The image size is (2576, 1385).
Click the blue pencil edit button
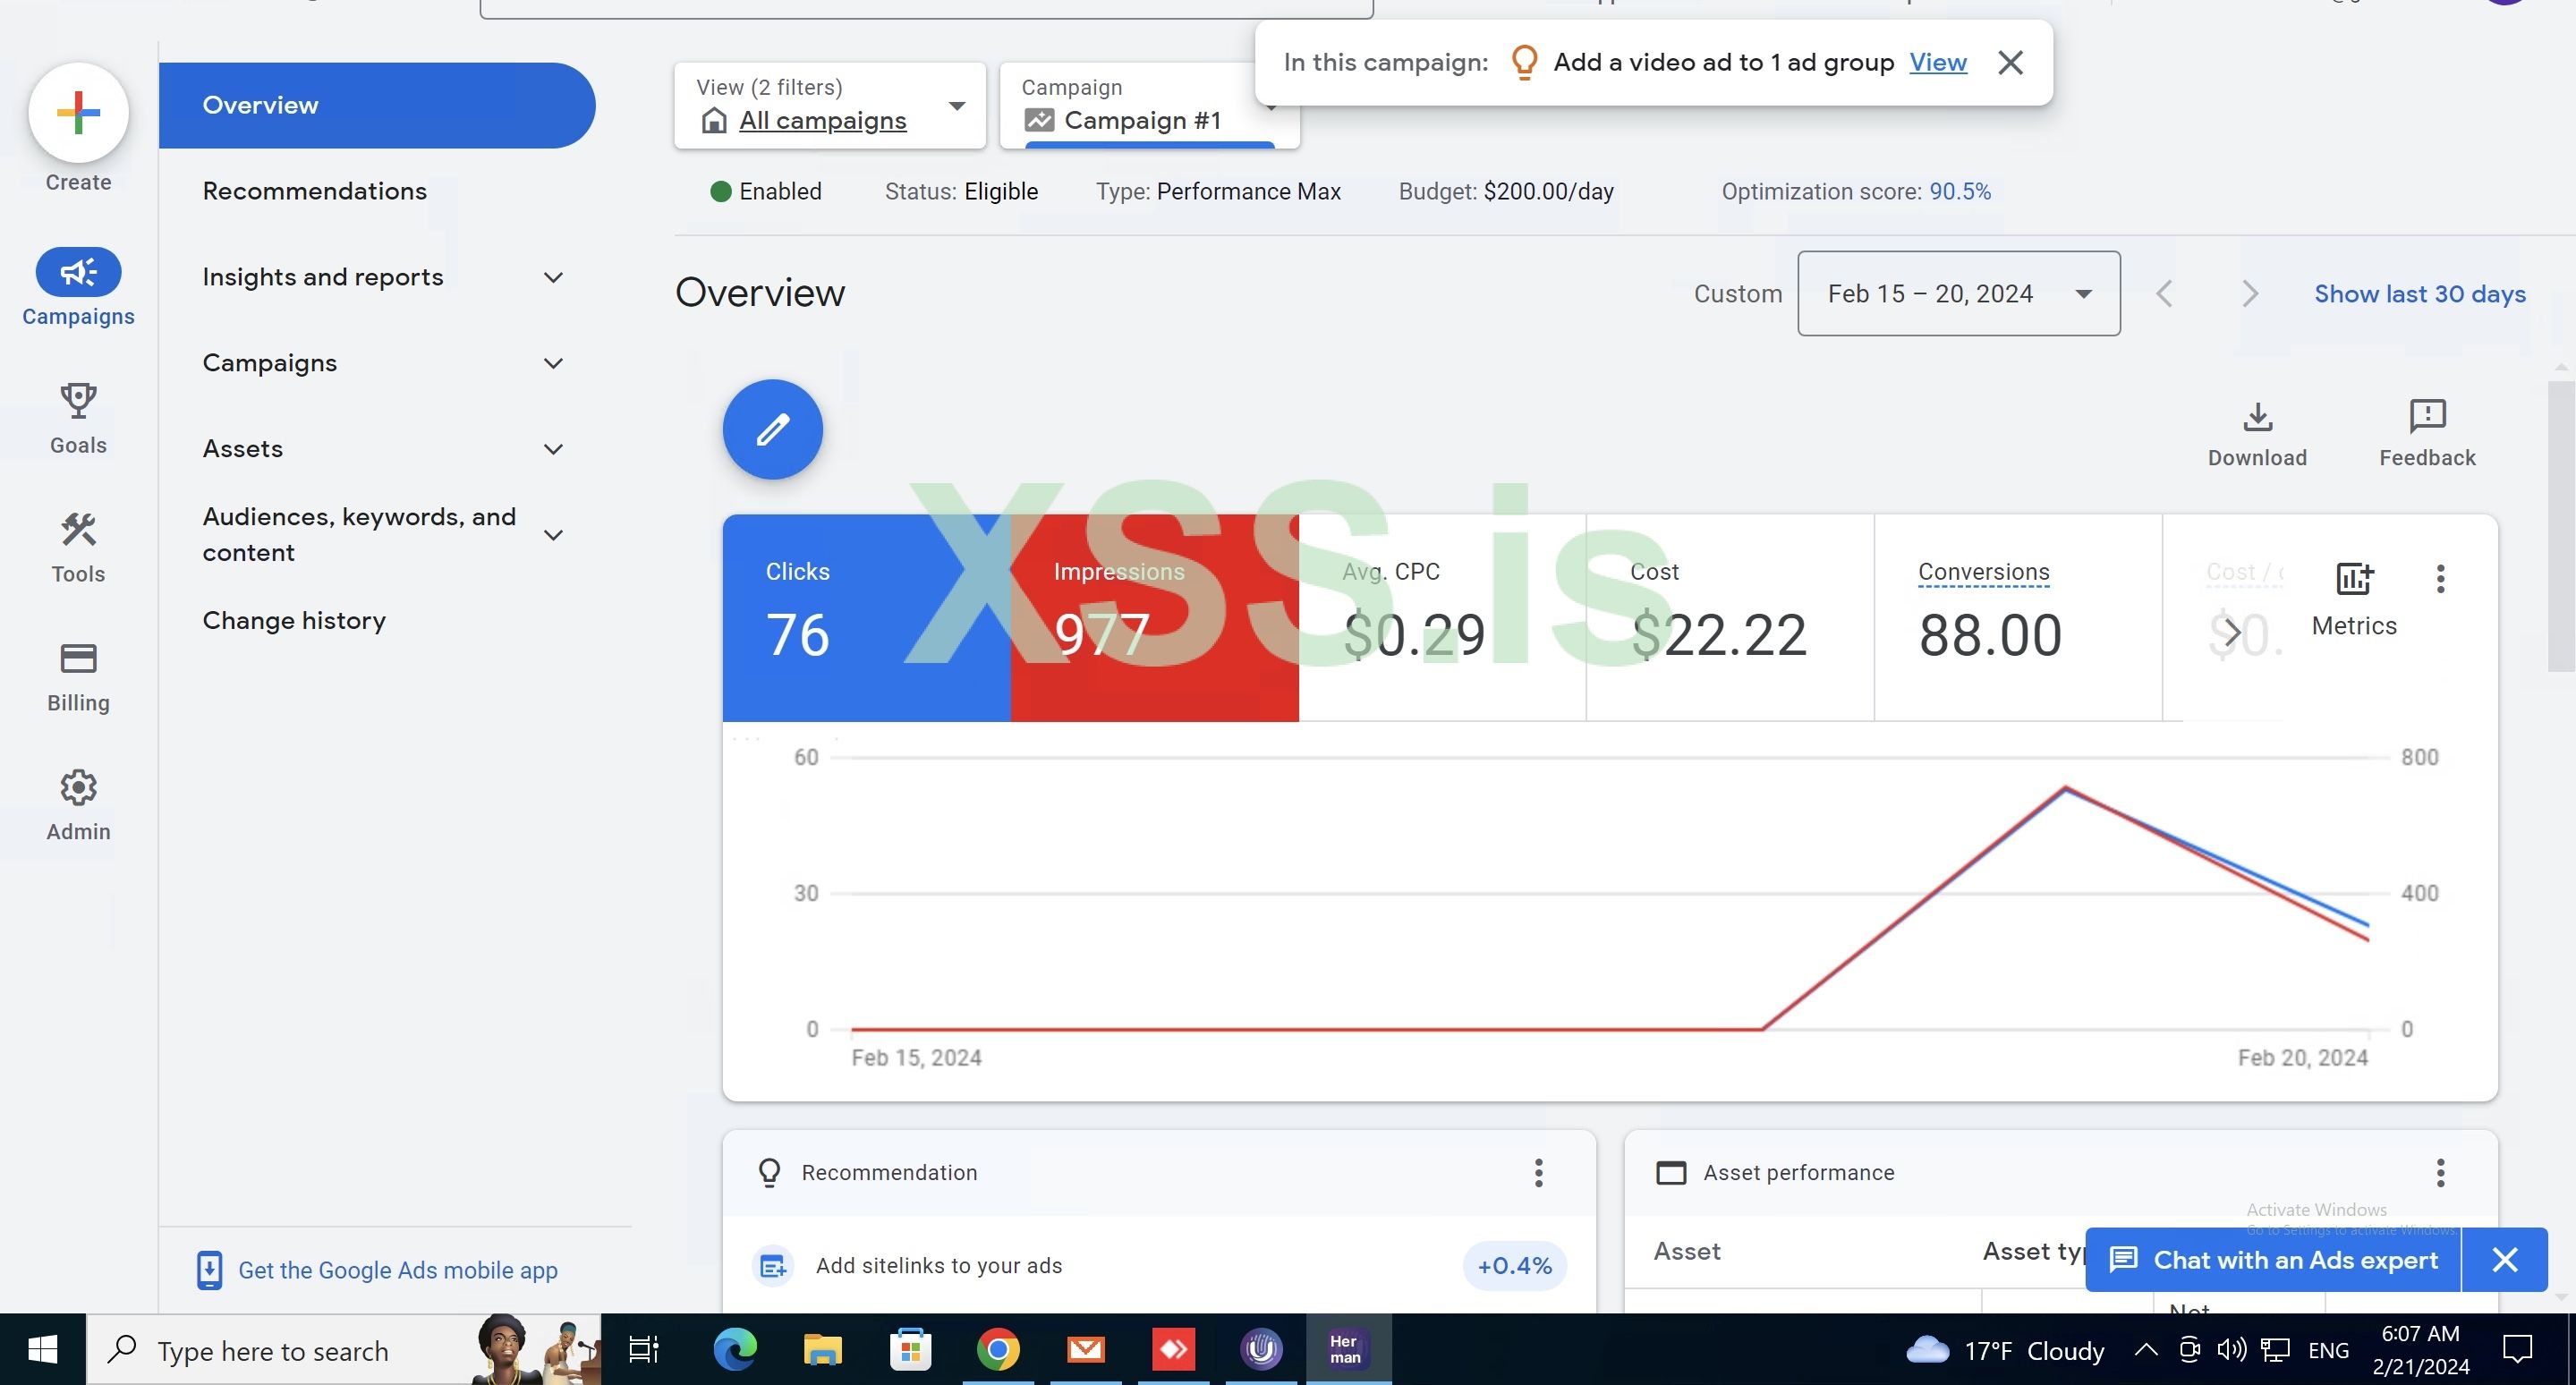pyautogui.click(x=772, y=430)
